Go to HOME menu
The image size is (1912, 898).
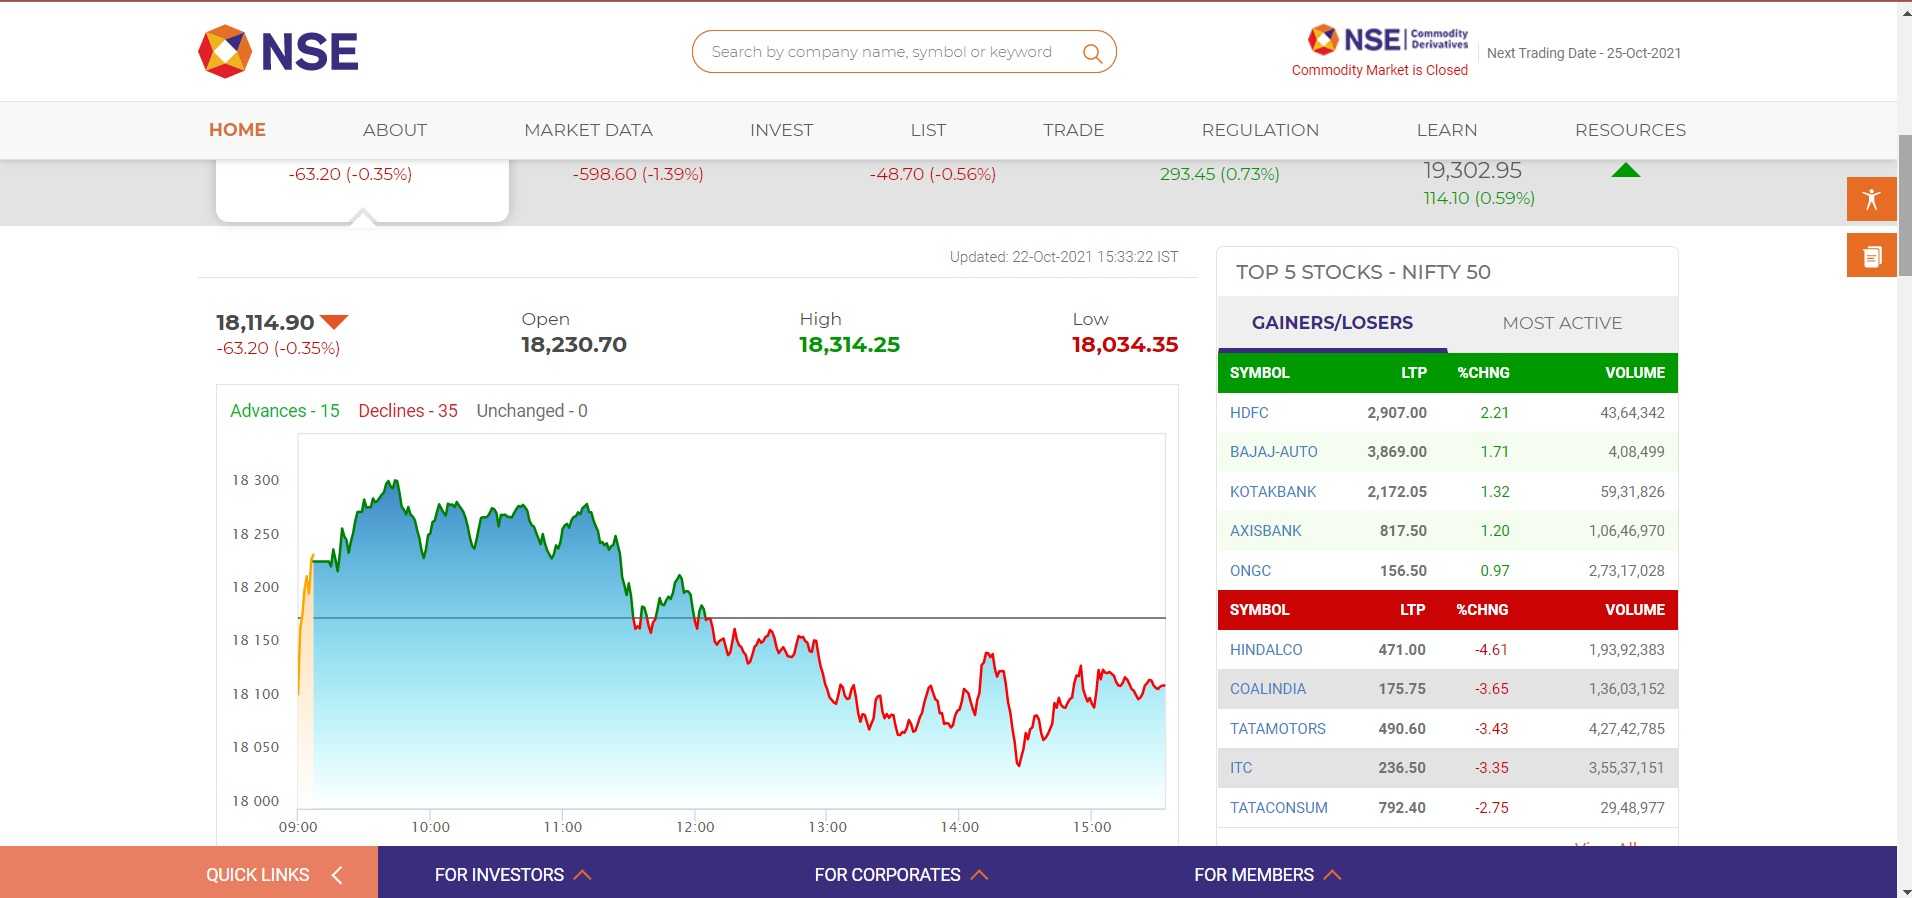pyautogui.click(x=237, y=130)
